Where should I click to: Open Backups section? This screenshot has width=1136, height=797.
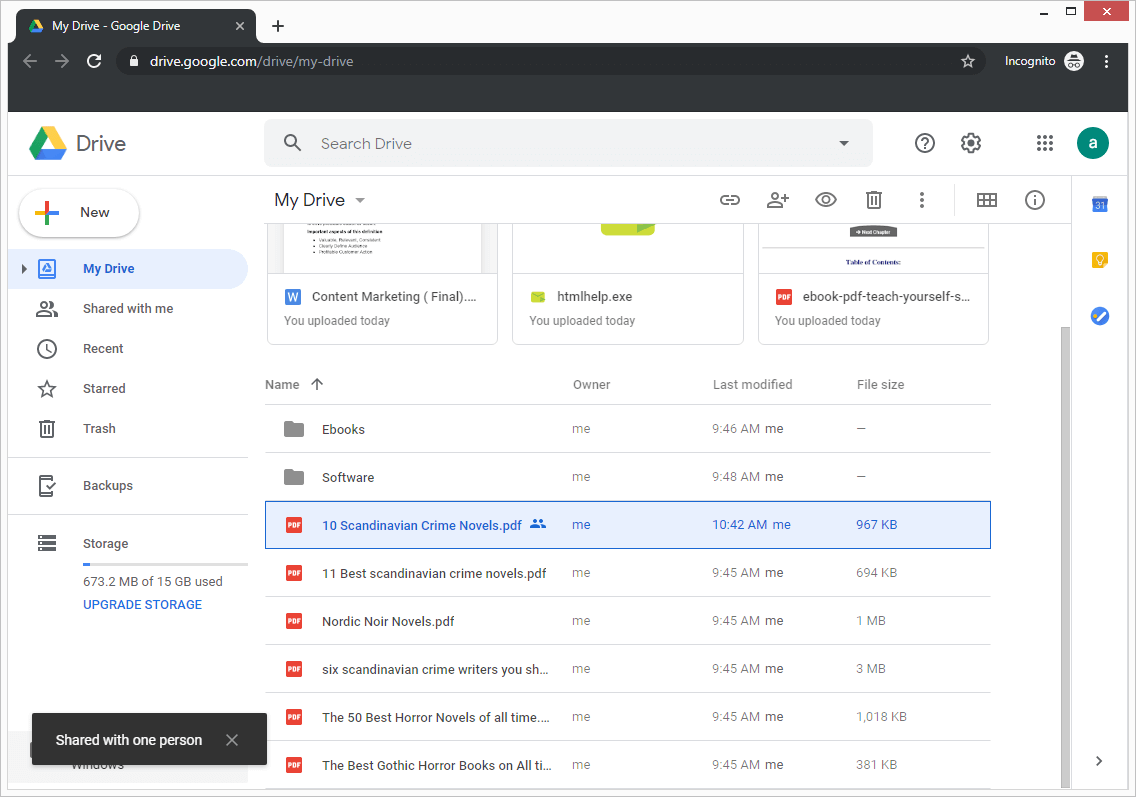128,485
